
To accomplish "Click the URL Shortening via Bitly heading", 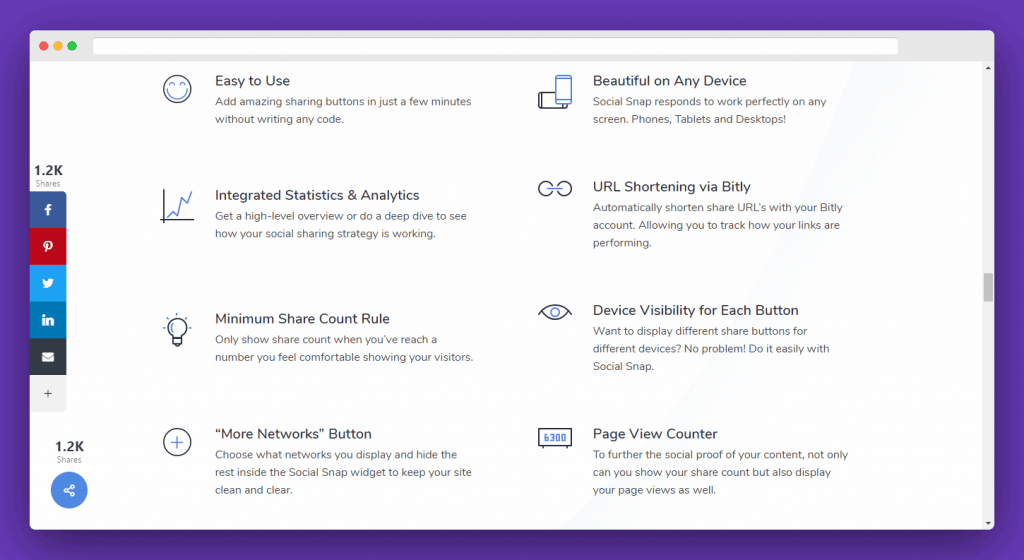I will [x=671, y=187].
